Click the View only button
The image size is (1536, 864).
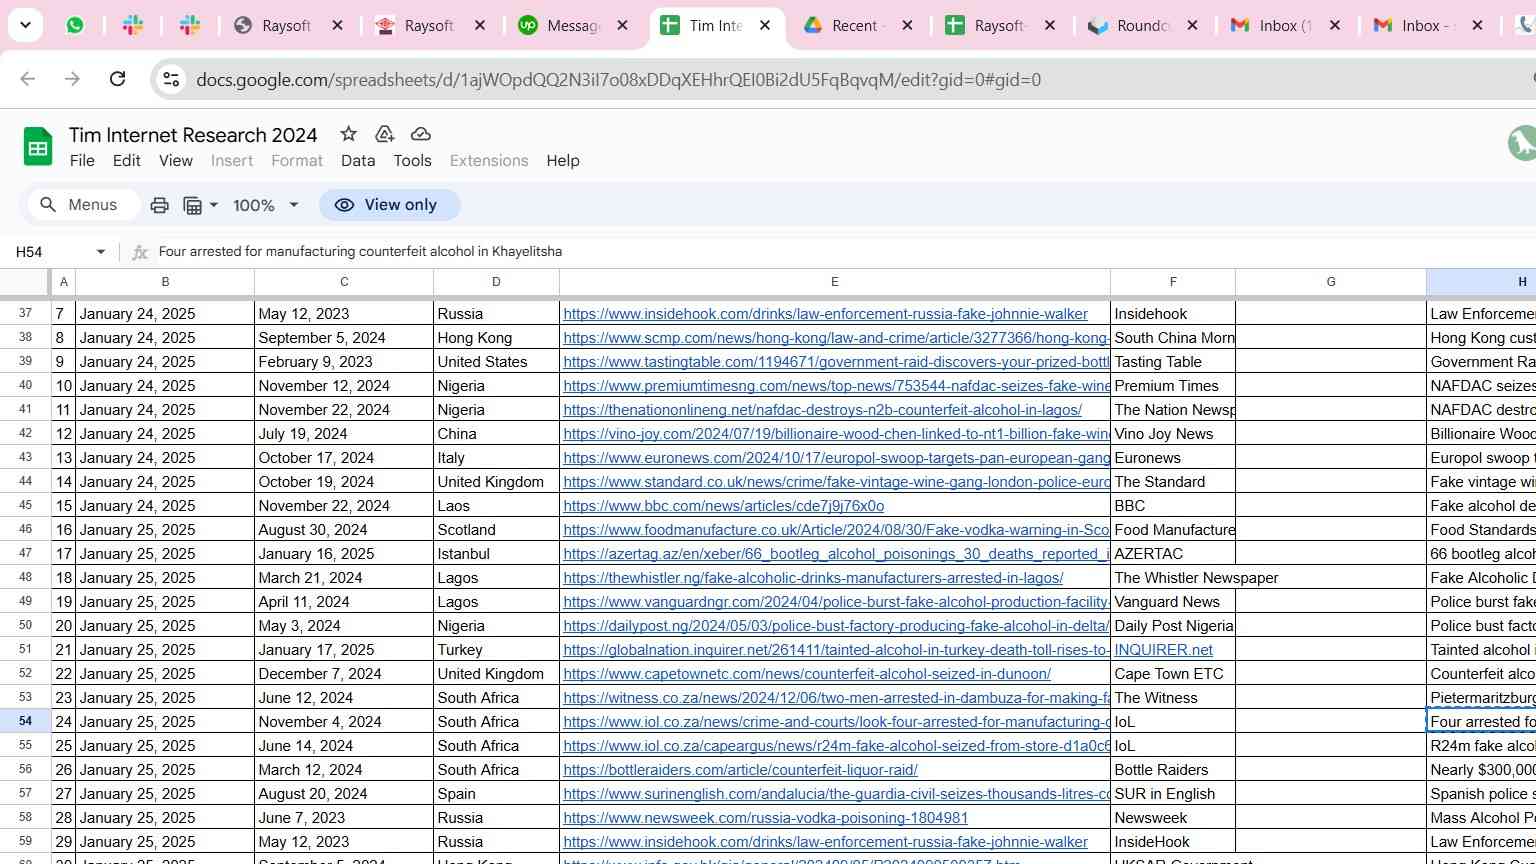(x=390, y=205)
